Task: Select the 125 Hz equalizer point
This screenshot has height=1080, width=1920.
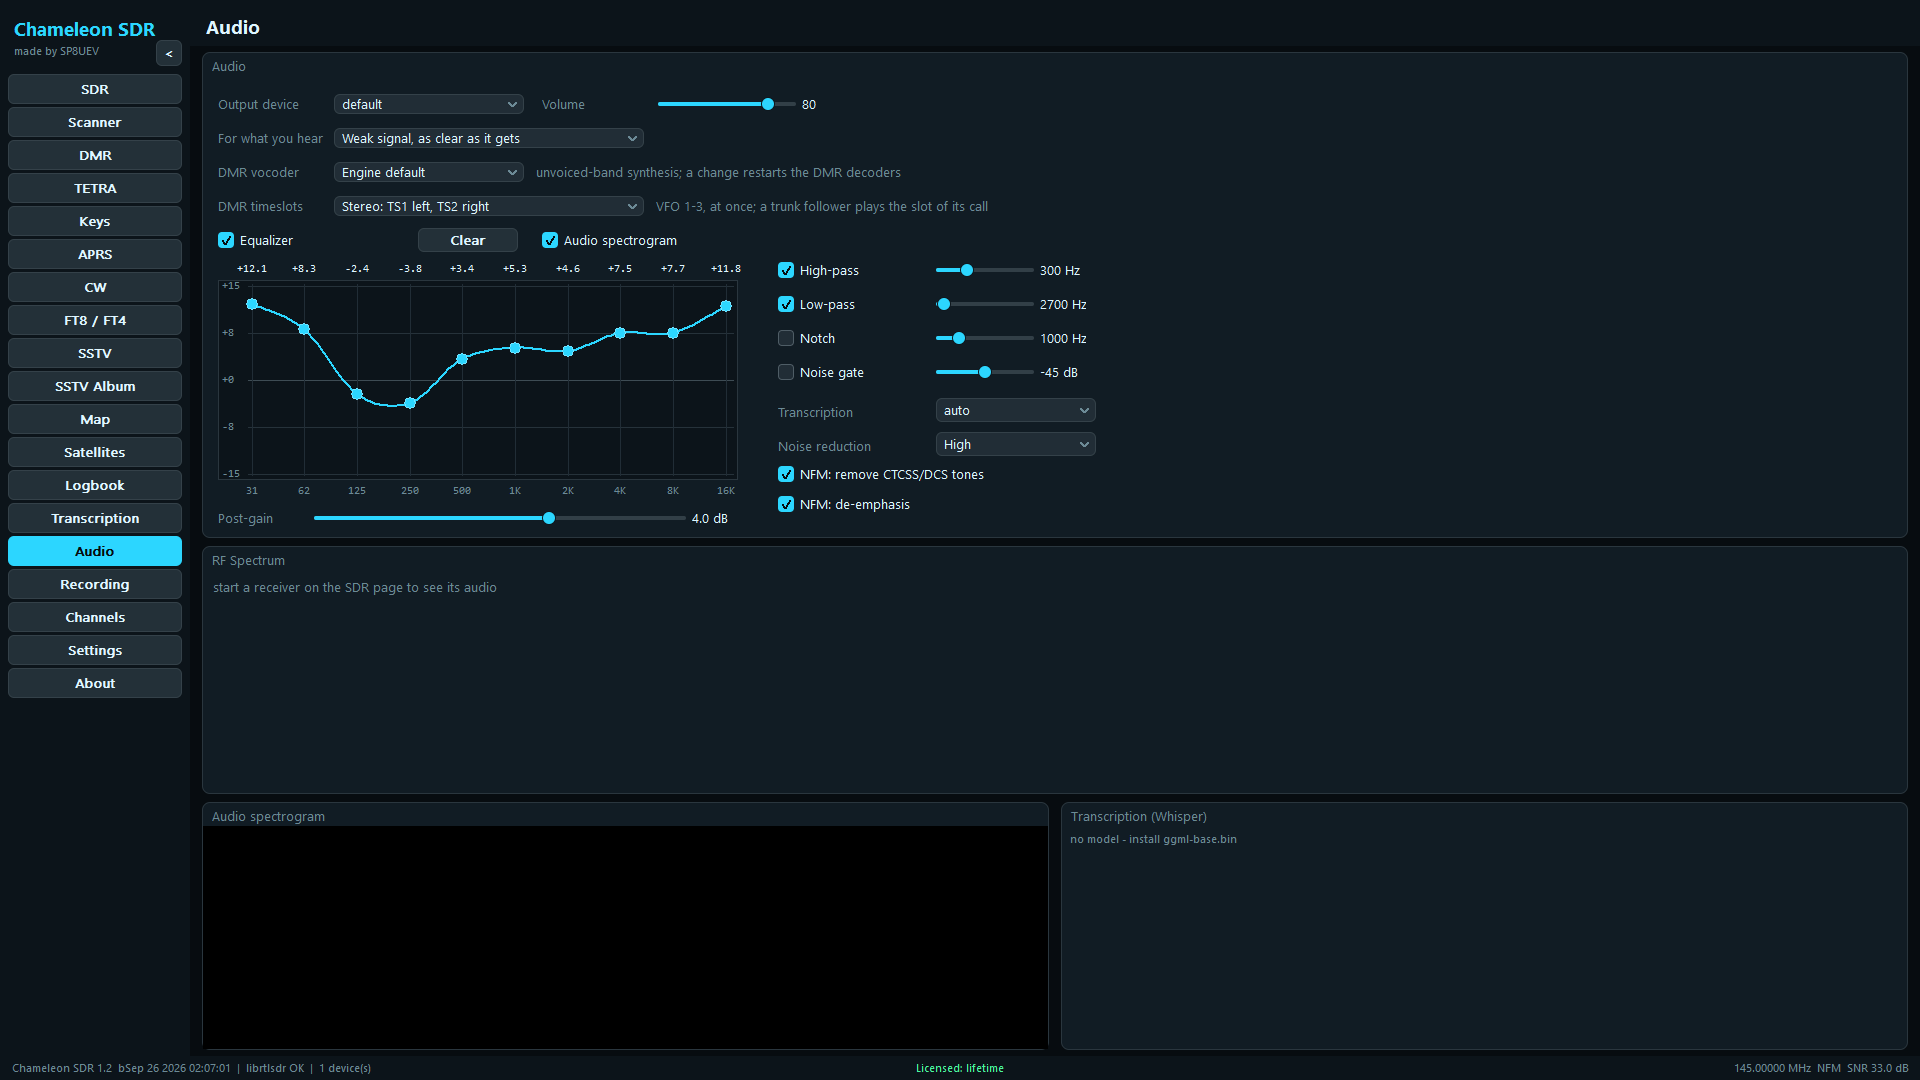Action: 357,394
